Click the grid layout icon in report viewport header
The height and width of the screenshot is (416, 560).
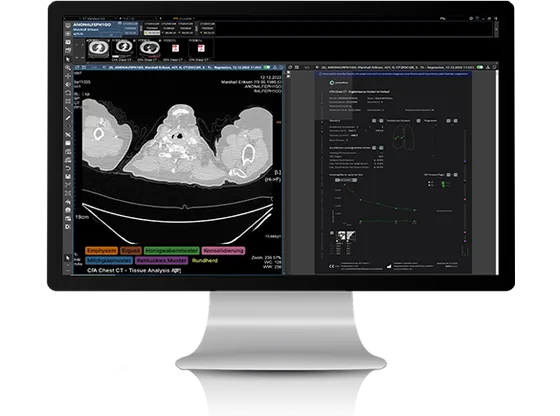[297, 67]
